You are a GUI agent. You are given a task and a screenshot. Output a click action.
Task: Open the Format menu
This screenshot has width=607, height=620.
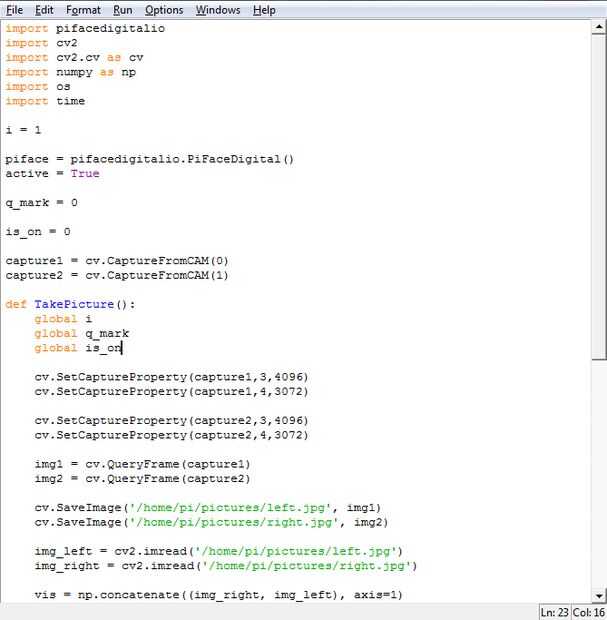pos(83,10)
